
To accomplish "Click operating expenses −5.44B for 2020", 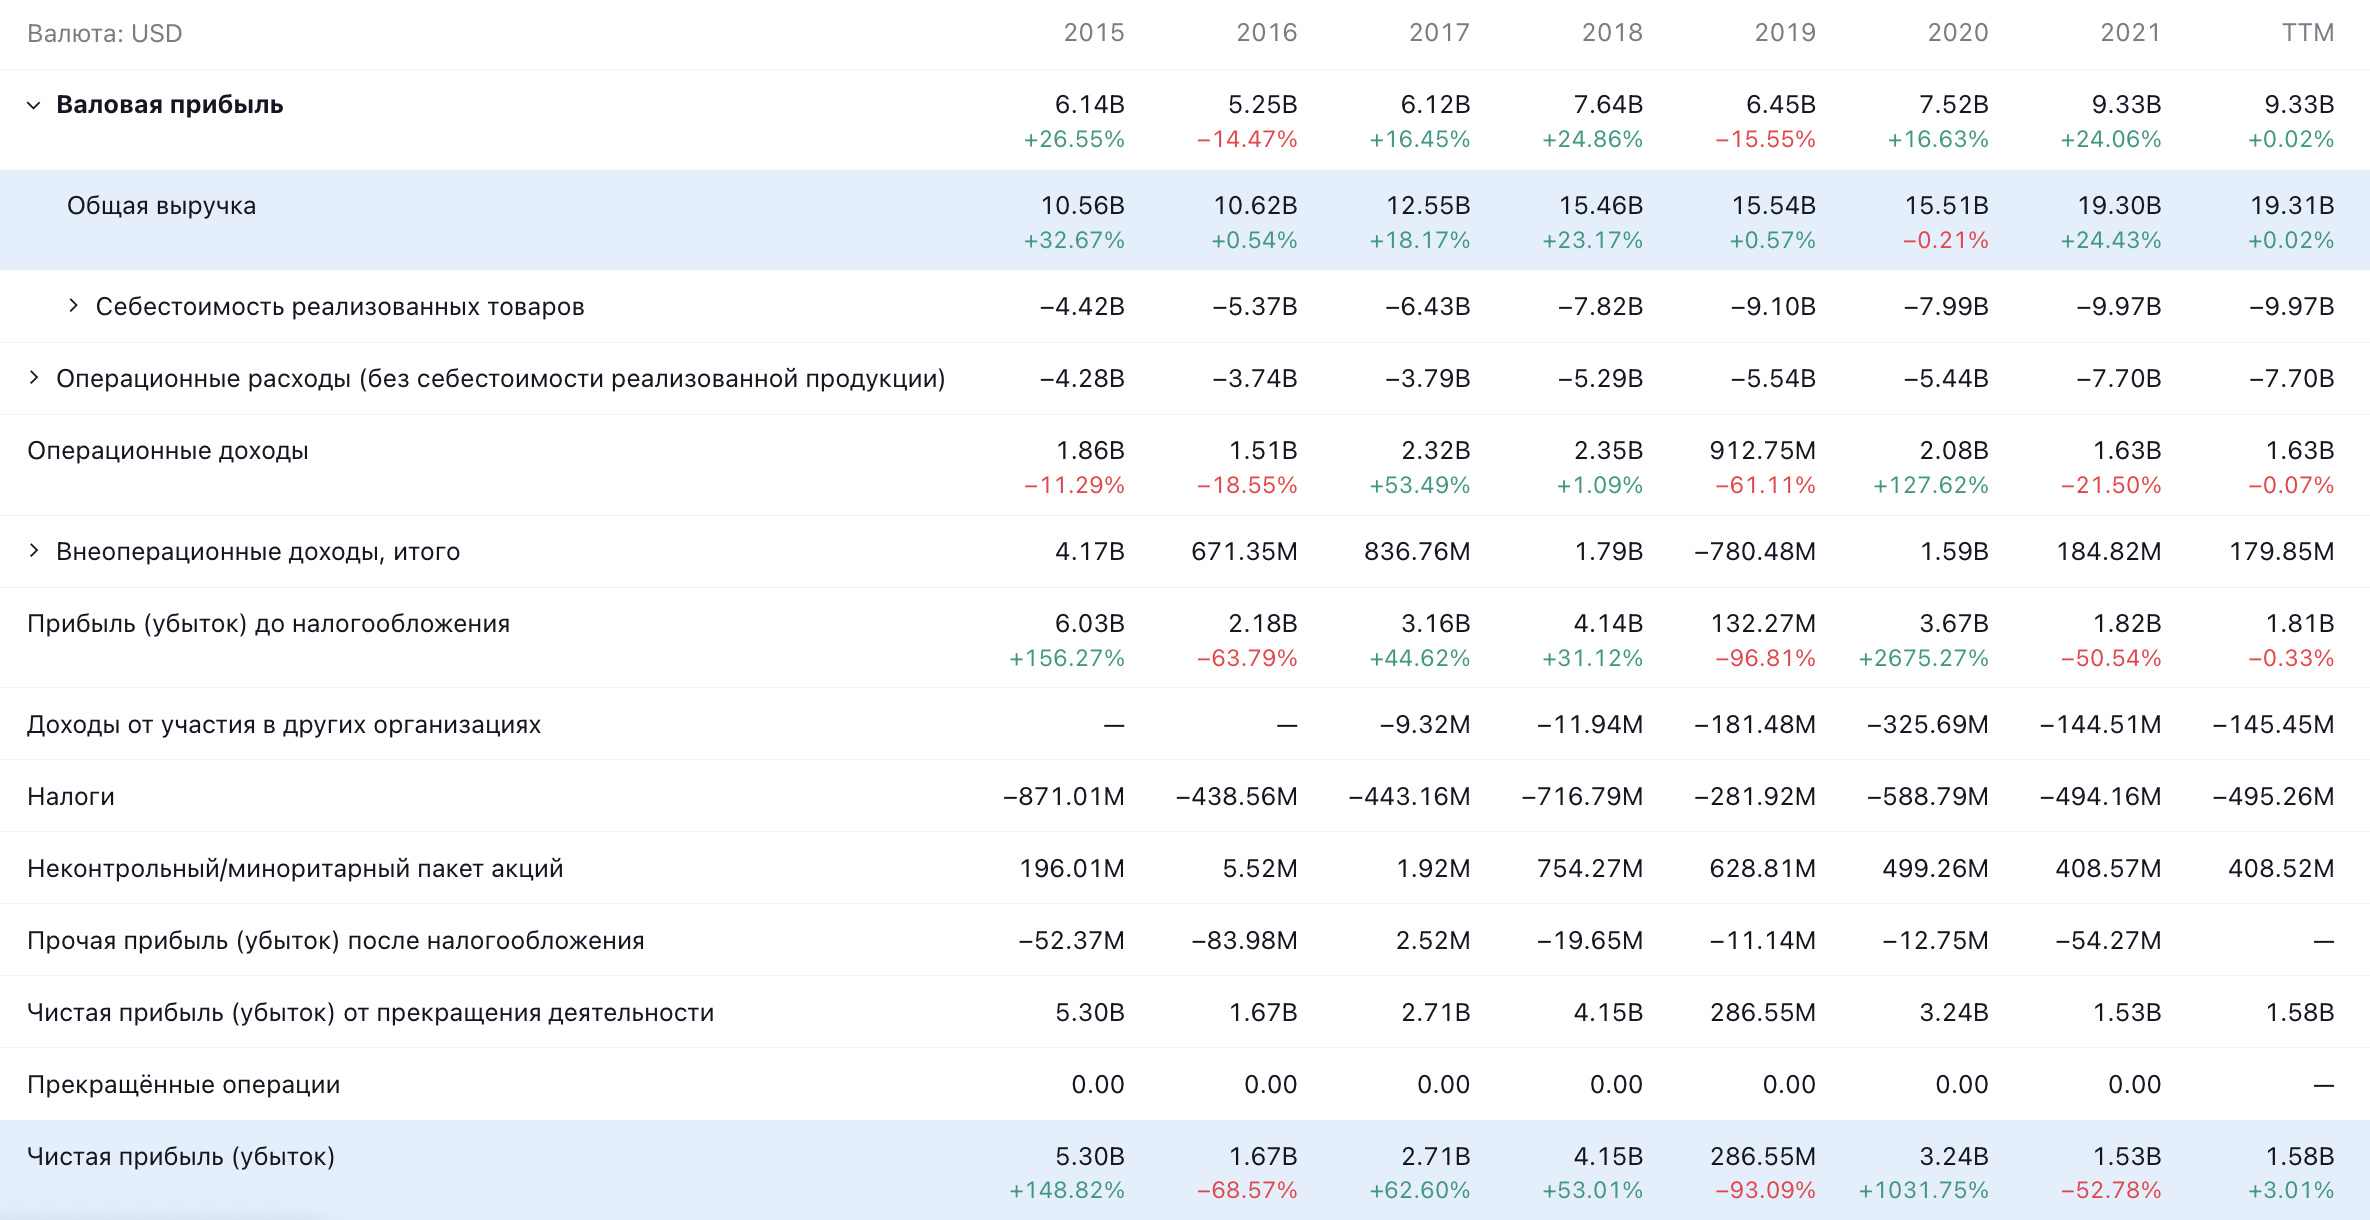I will click(1946, 379).
